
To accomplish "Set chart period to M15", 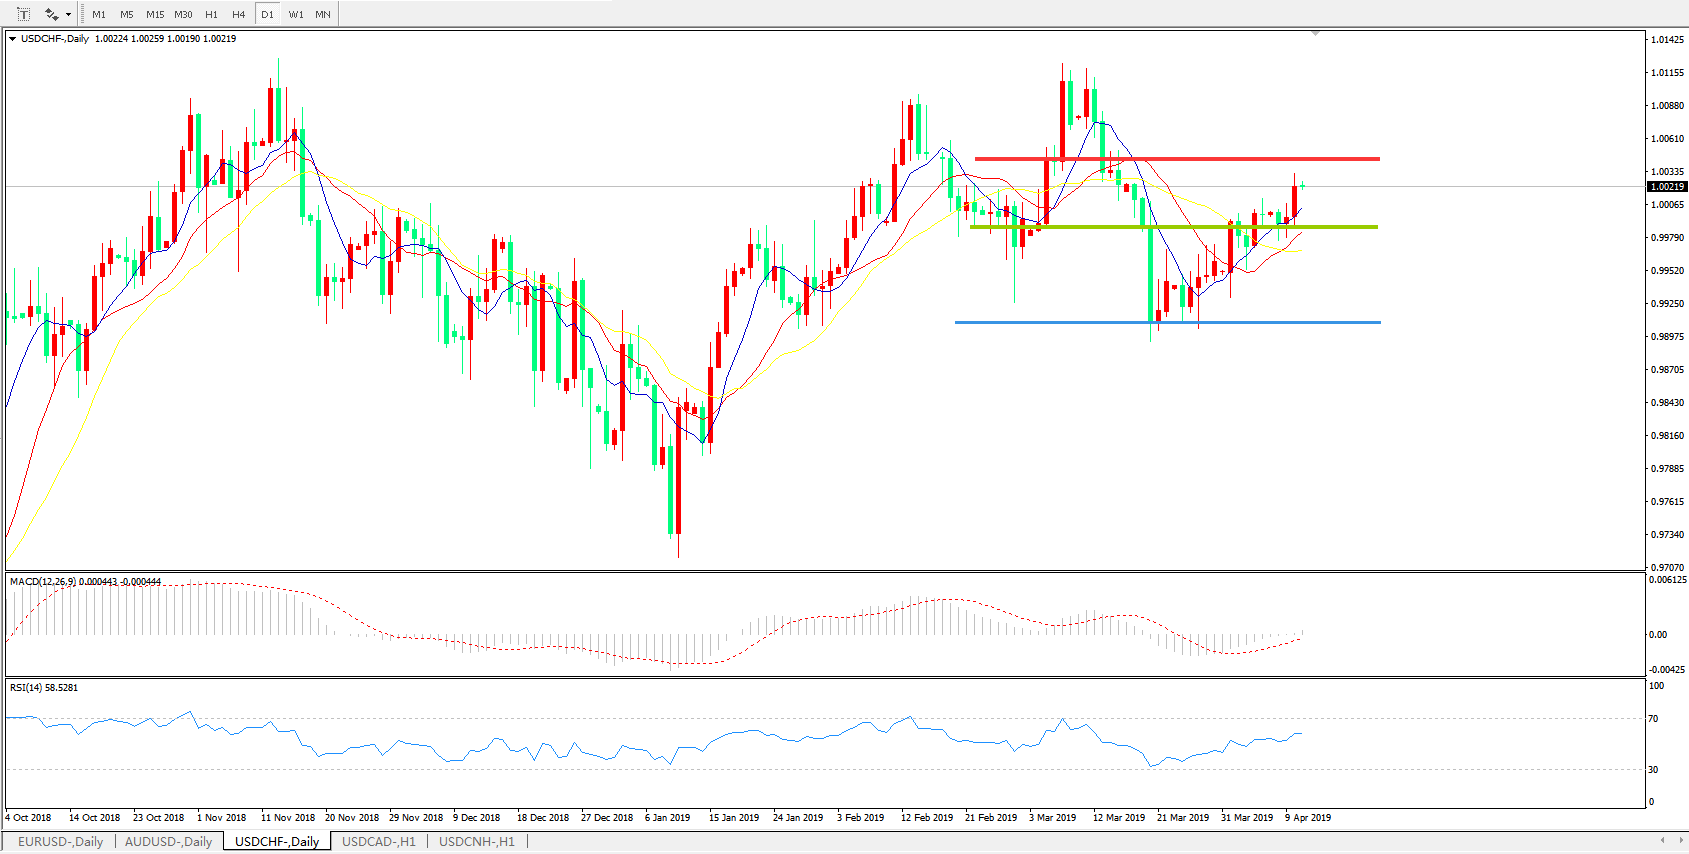I will point(155,14).
